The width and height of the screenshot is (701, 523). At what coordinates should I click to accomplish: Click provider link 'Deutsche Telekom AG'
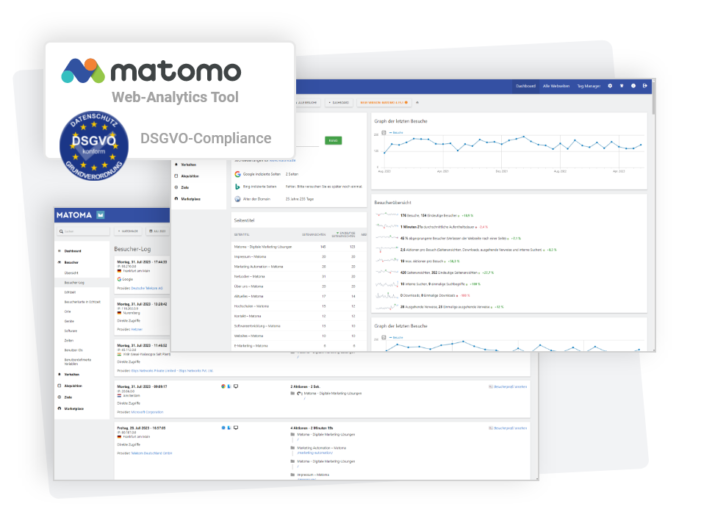147,288
